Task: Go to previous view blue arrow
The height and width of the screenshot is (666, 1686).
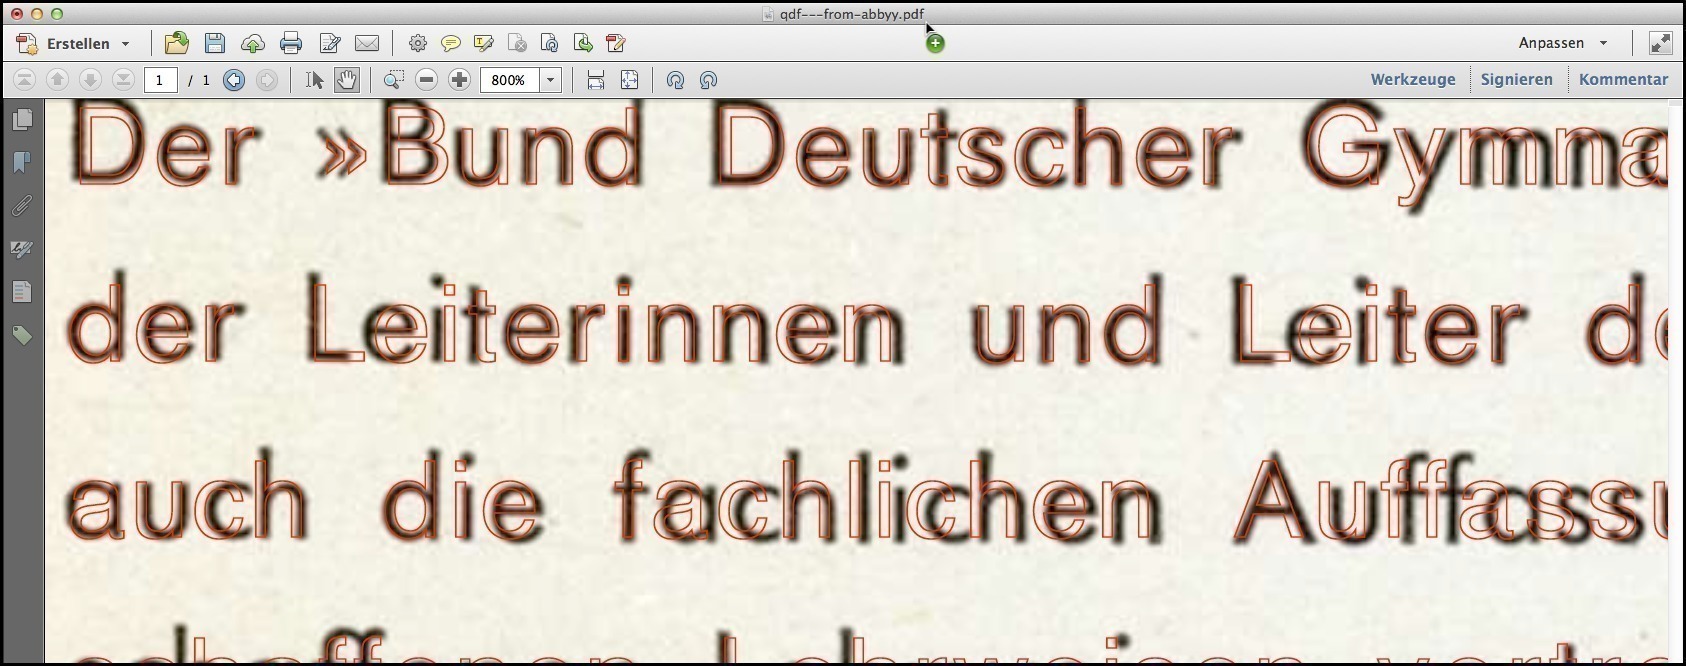Action: pyautogui.click(x=234, y=80)
